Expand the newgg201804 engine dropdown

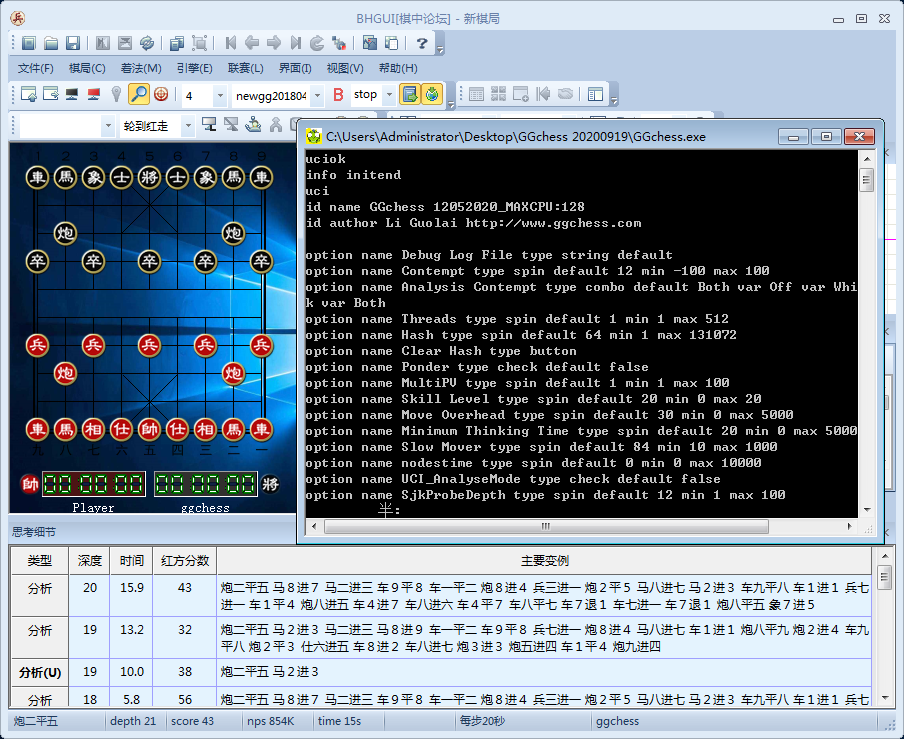pos(317,95)
